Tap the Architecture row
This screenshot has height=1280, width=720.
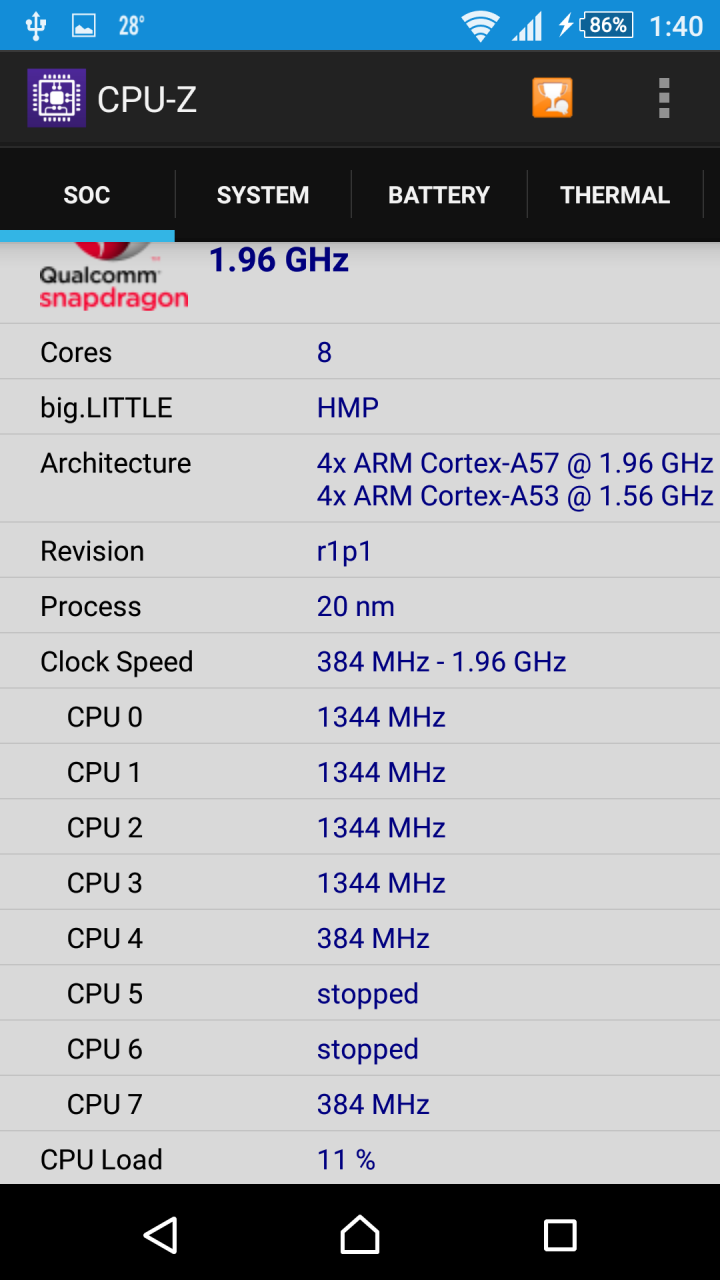[360, 478]
